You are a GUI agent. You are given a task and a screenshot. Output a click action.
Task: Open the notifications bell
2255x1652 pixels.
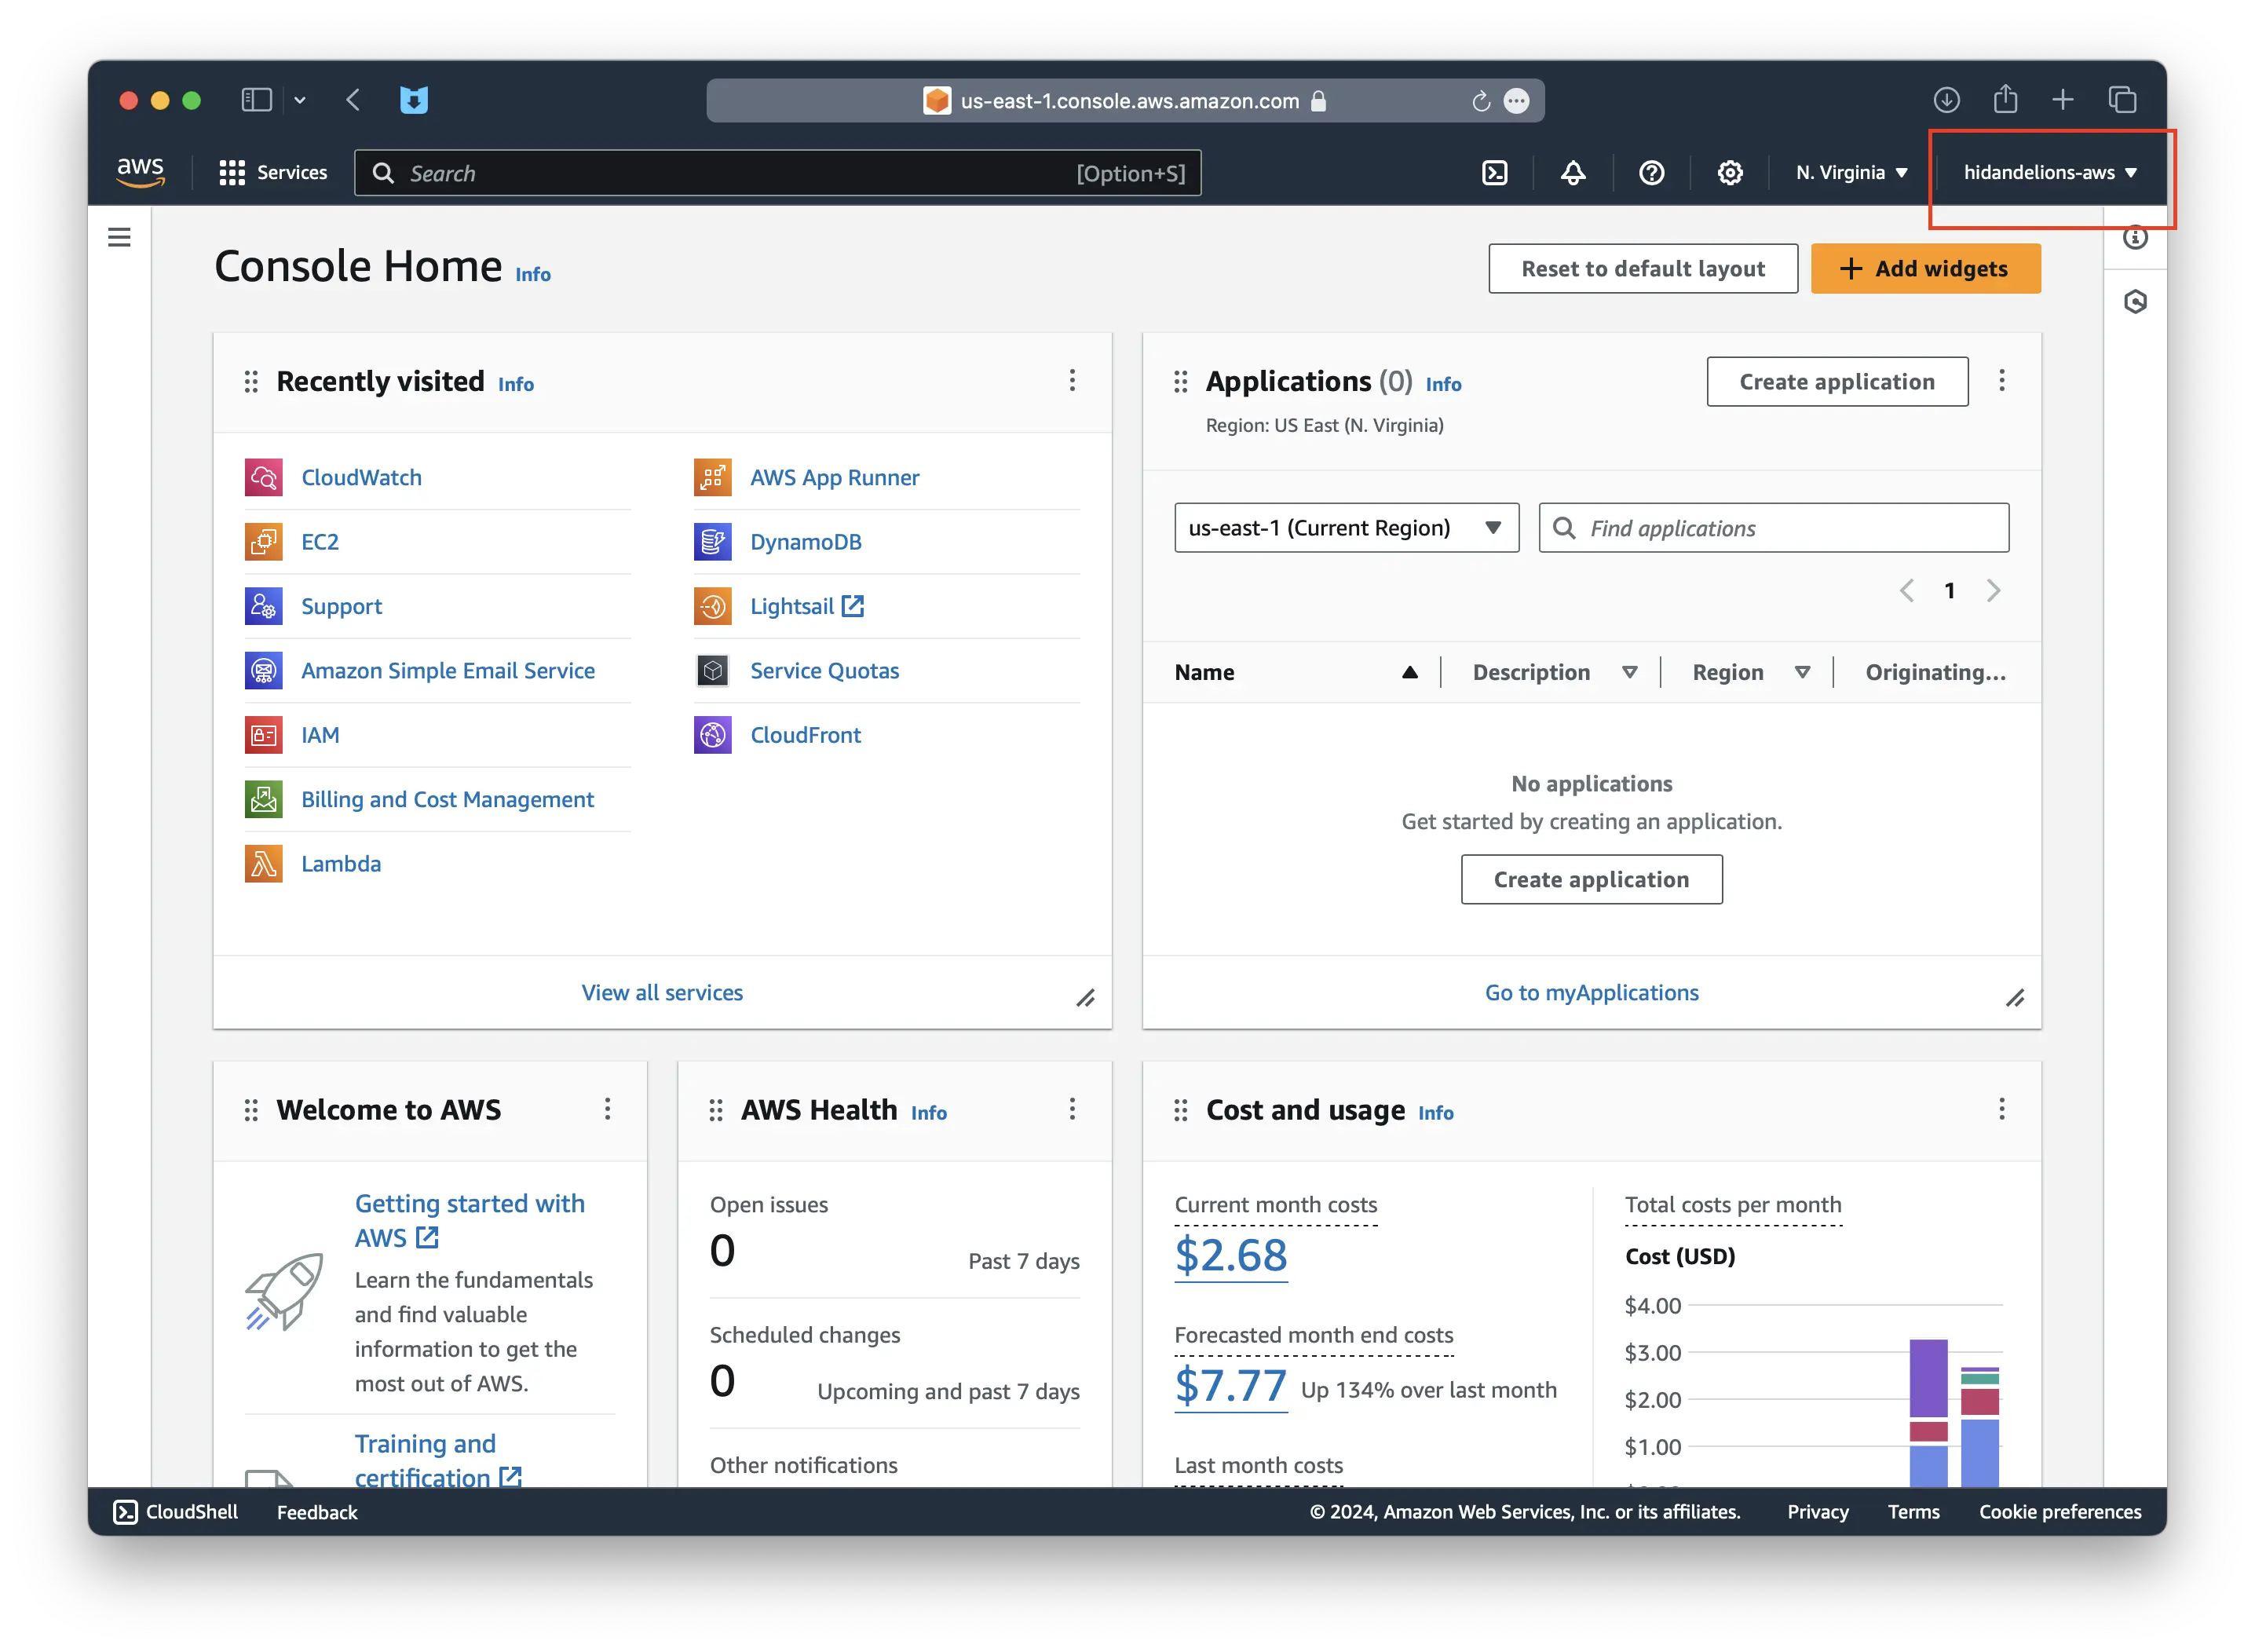pyautogui.click(x=1572, y=173)
